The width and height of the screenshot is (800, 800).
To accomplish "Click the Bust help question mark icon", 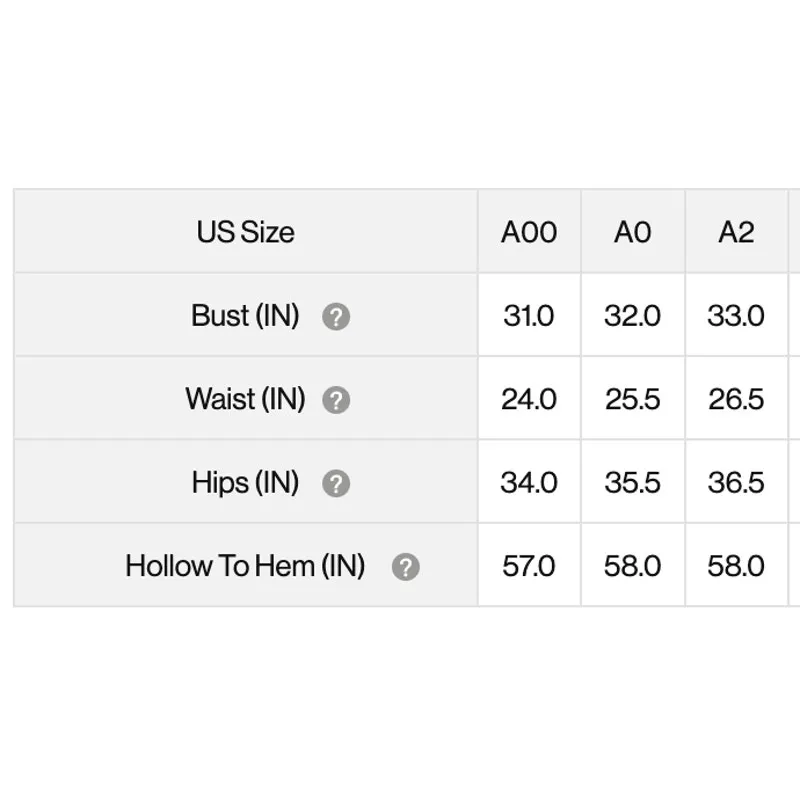I will click(x=336, y=317).
